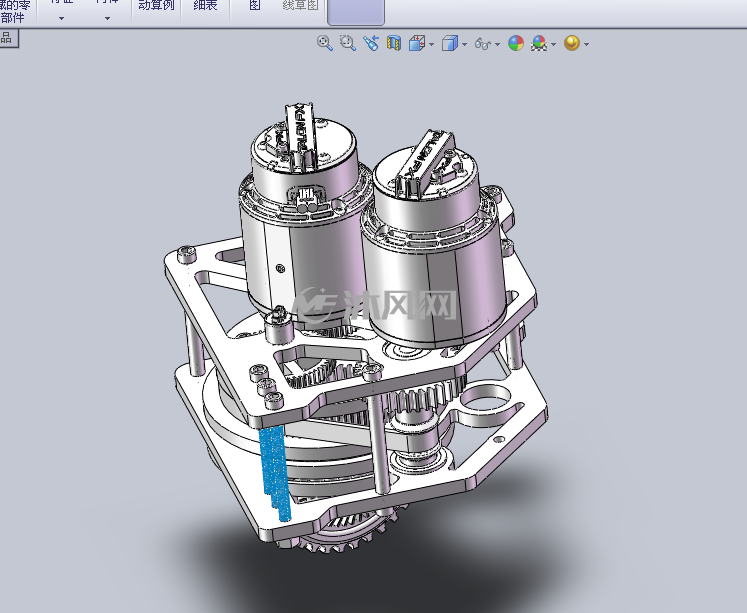Click the 细表 bill of materials command
The width and height of the screenshot is (747, 613).
pyautogui.click(x=205, y=6)
